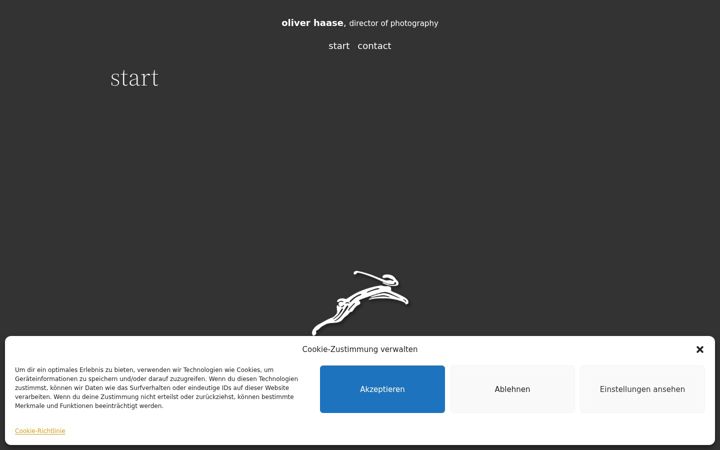Click the 'Cookie-Zustimmung verwalten' banner title

coord(360,349)
